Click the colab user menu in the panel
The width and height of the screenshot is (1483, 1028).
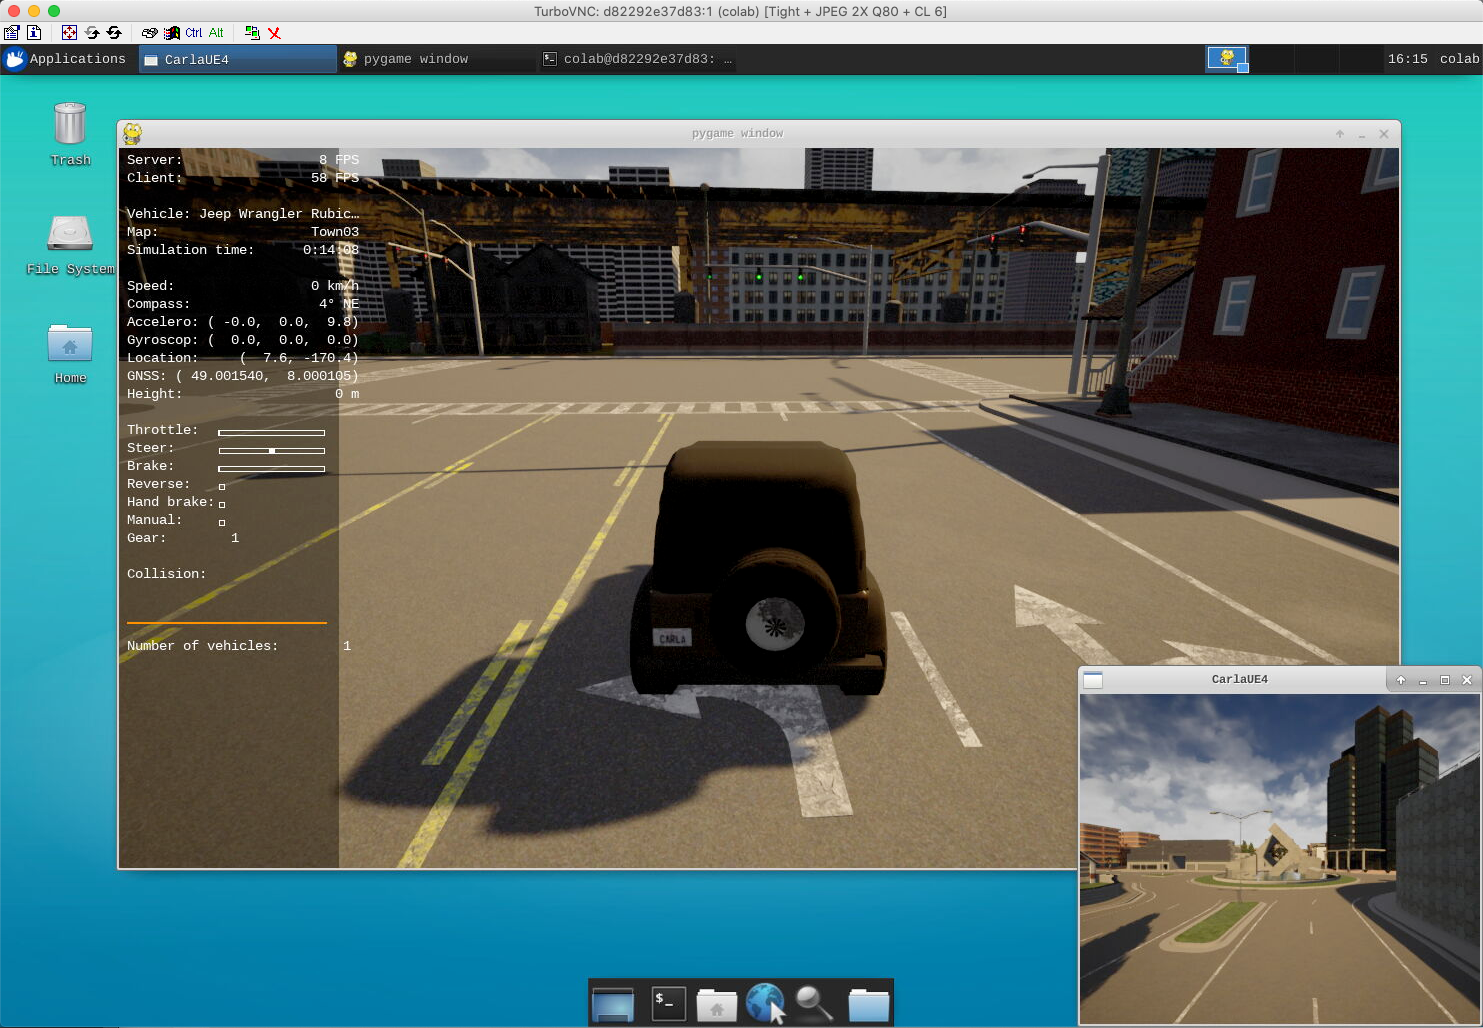coord(1459,59)
